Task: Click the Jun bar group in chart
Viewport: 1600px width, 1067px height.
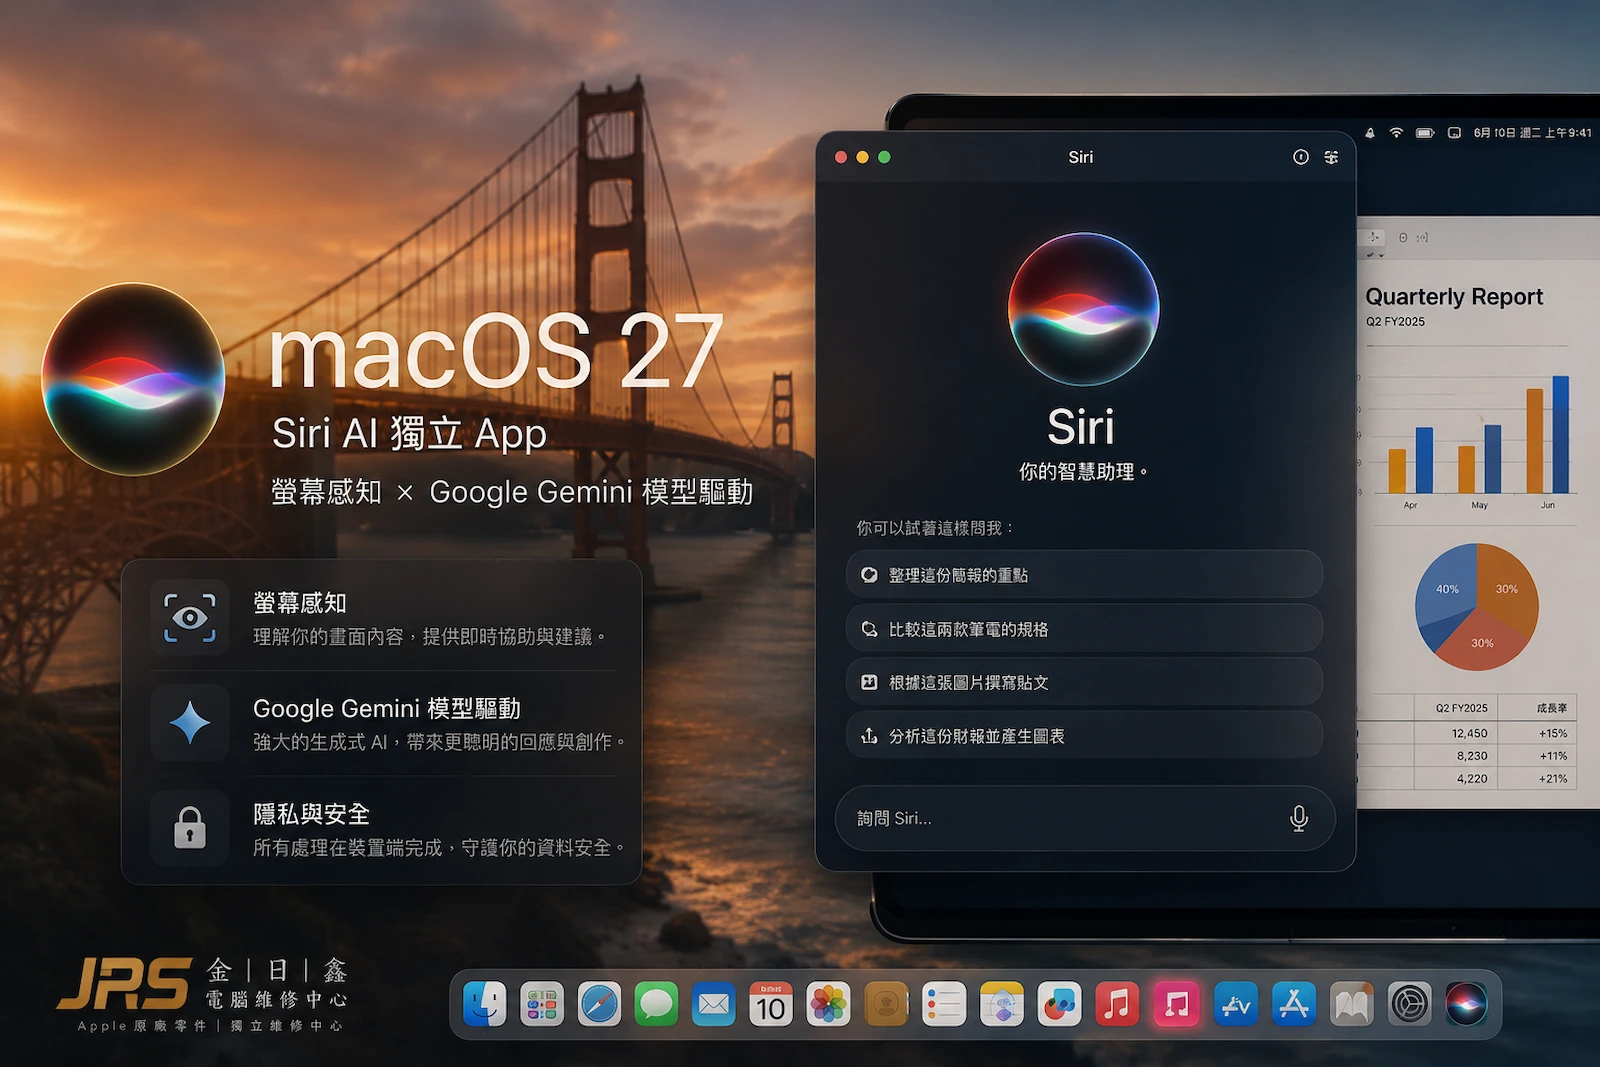Action: [x=1547, y=434]
